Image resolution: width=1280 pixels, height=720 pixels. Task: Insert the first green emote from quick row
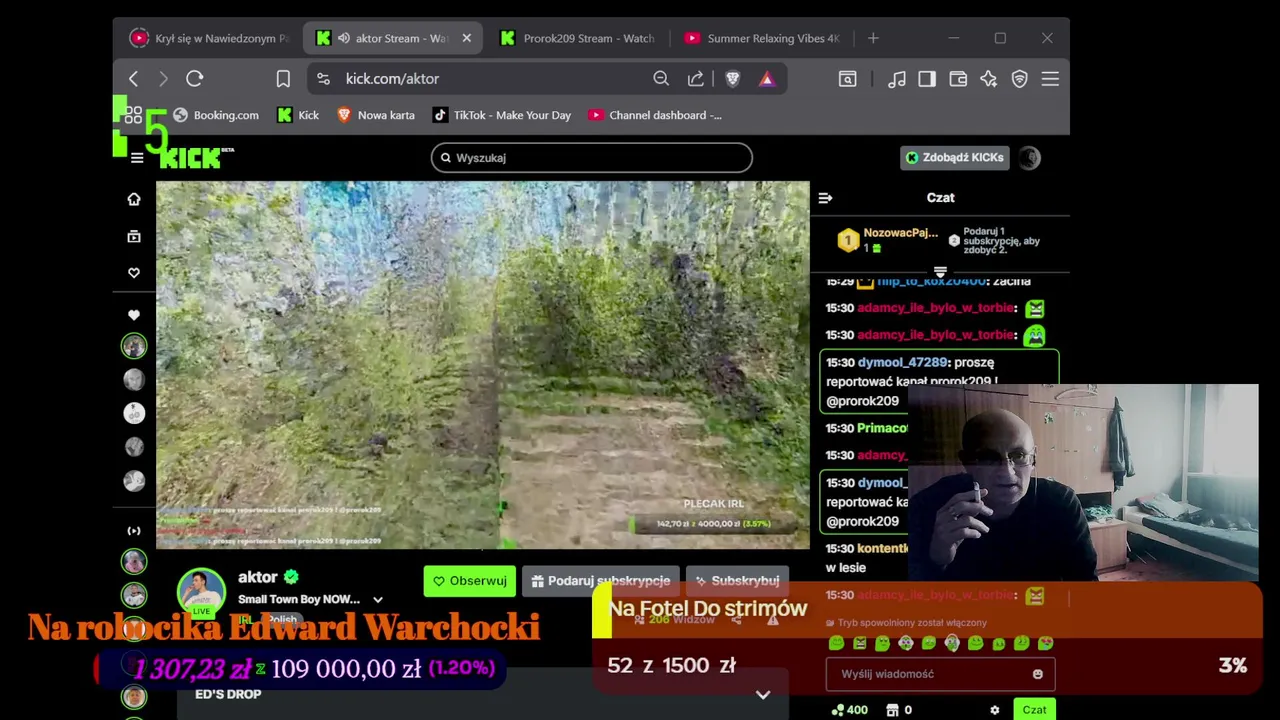pos(836,643)
